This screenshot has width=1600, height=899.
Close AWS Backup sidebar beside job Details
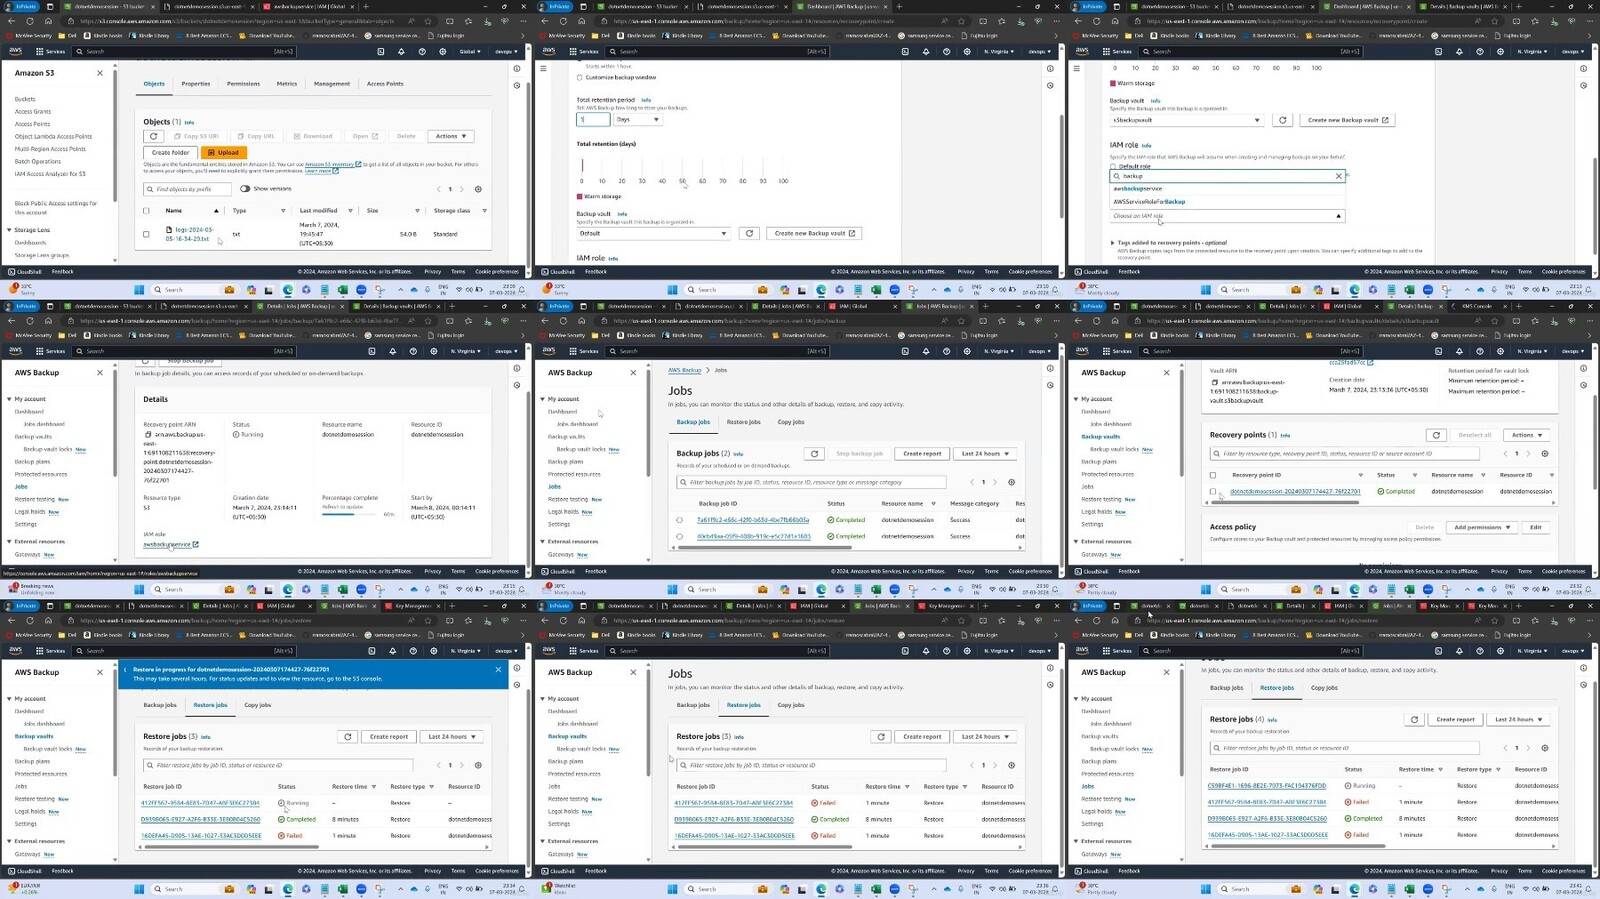point(100,373)
